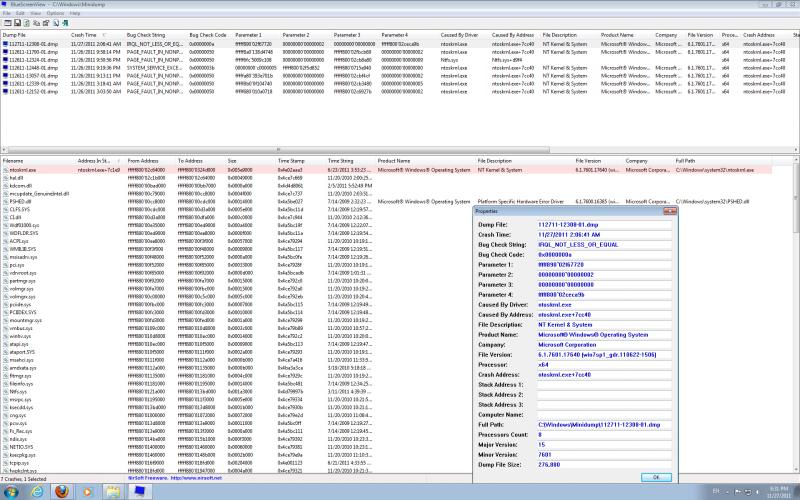Click the File Version field in Properties dialog

pyautogui.click(x=604, y=355)
